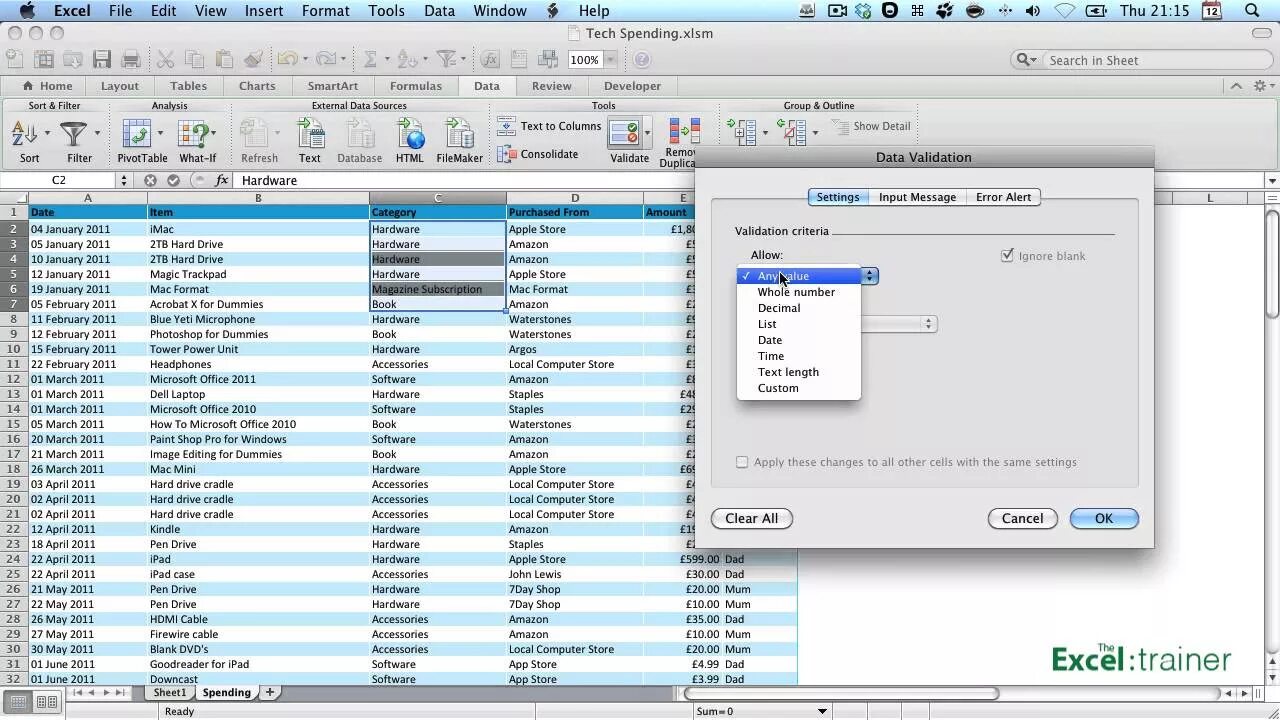
Task: Add a new sheet with plus tab
Action: 269,692
